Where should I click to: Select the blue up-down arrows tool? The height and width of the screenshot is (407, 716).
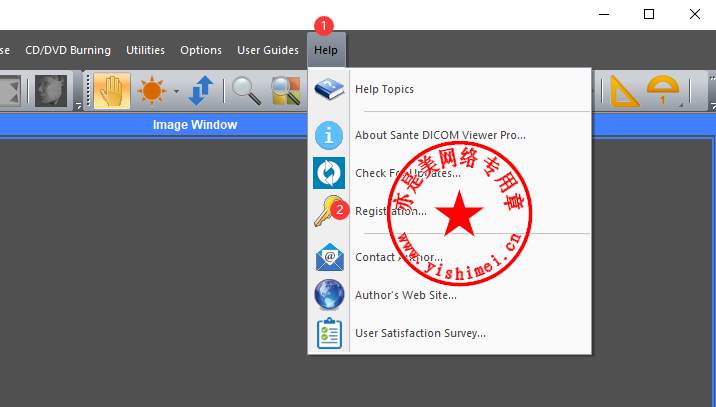pos(201,90)
